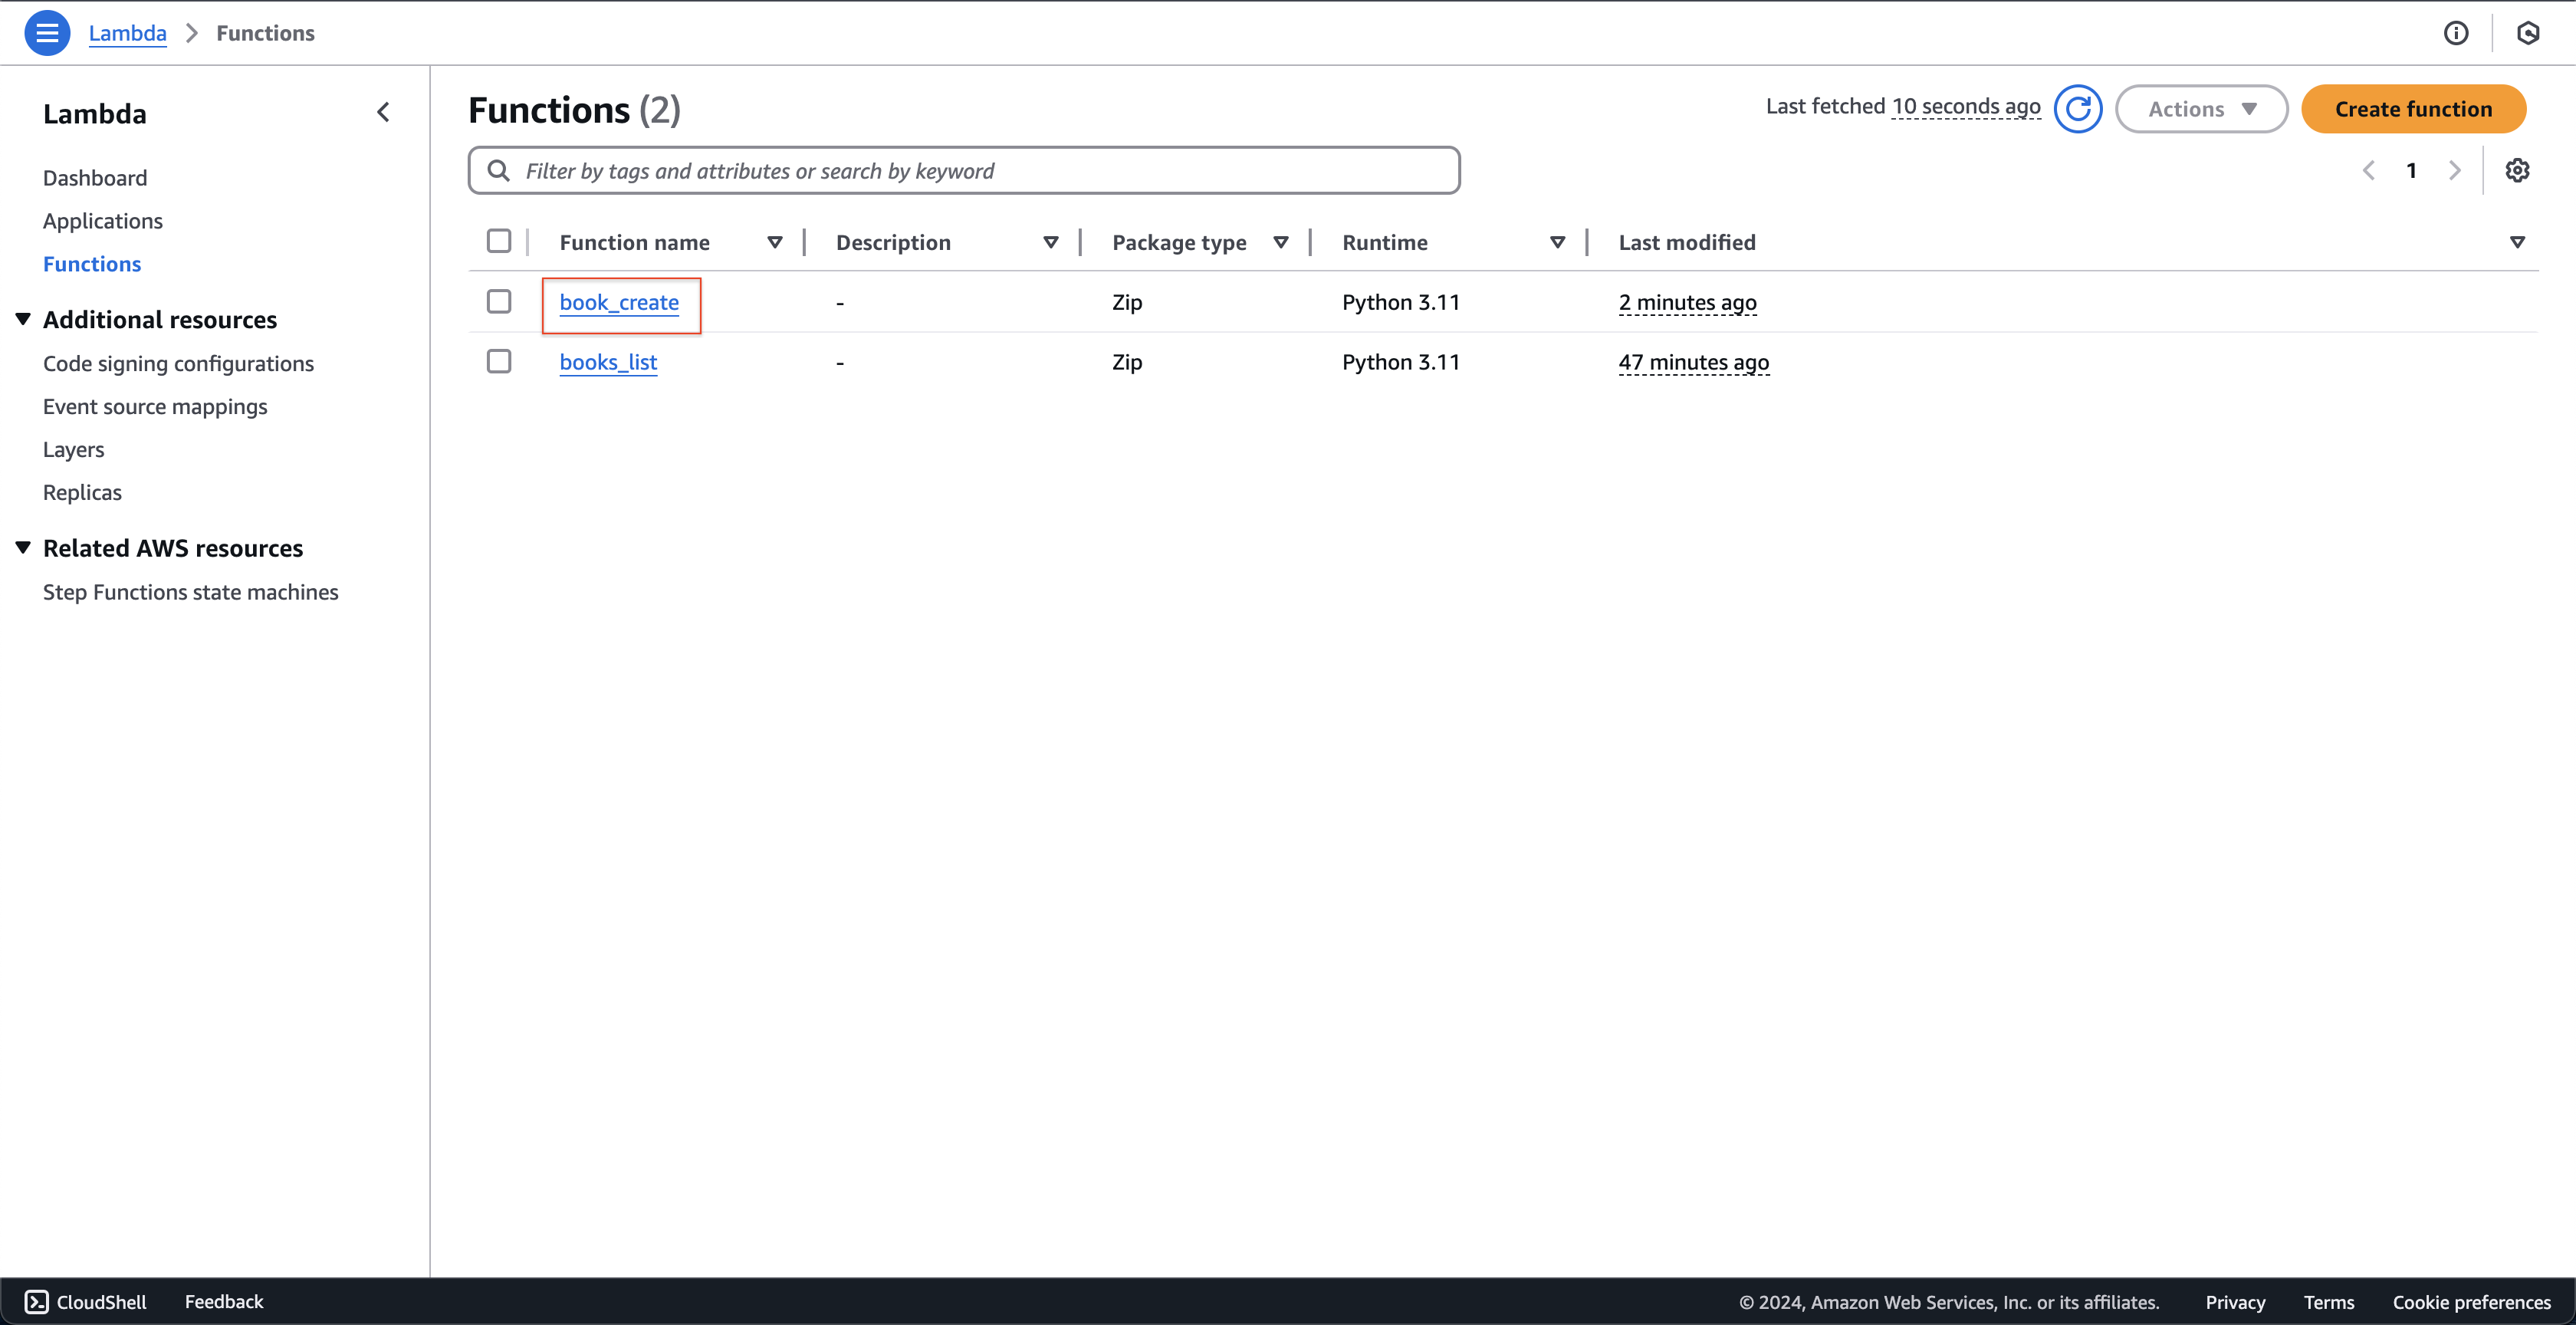
Task: Expand the Runtime column filter dropdown
Action: point(1557,242)
